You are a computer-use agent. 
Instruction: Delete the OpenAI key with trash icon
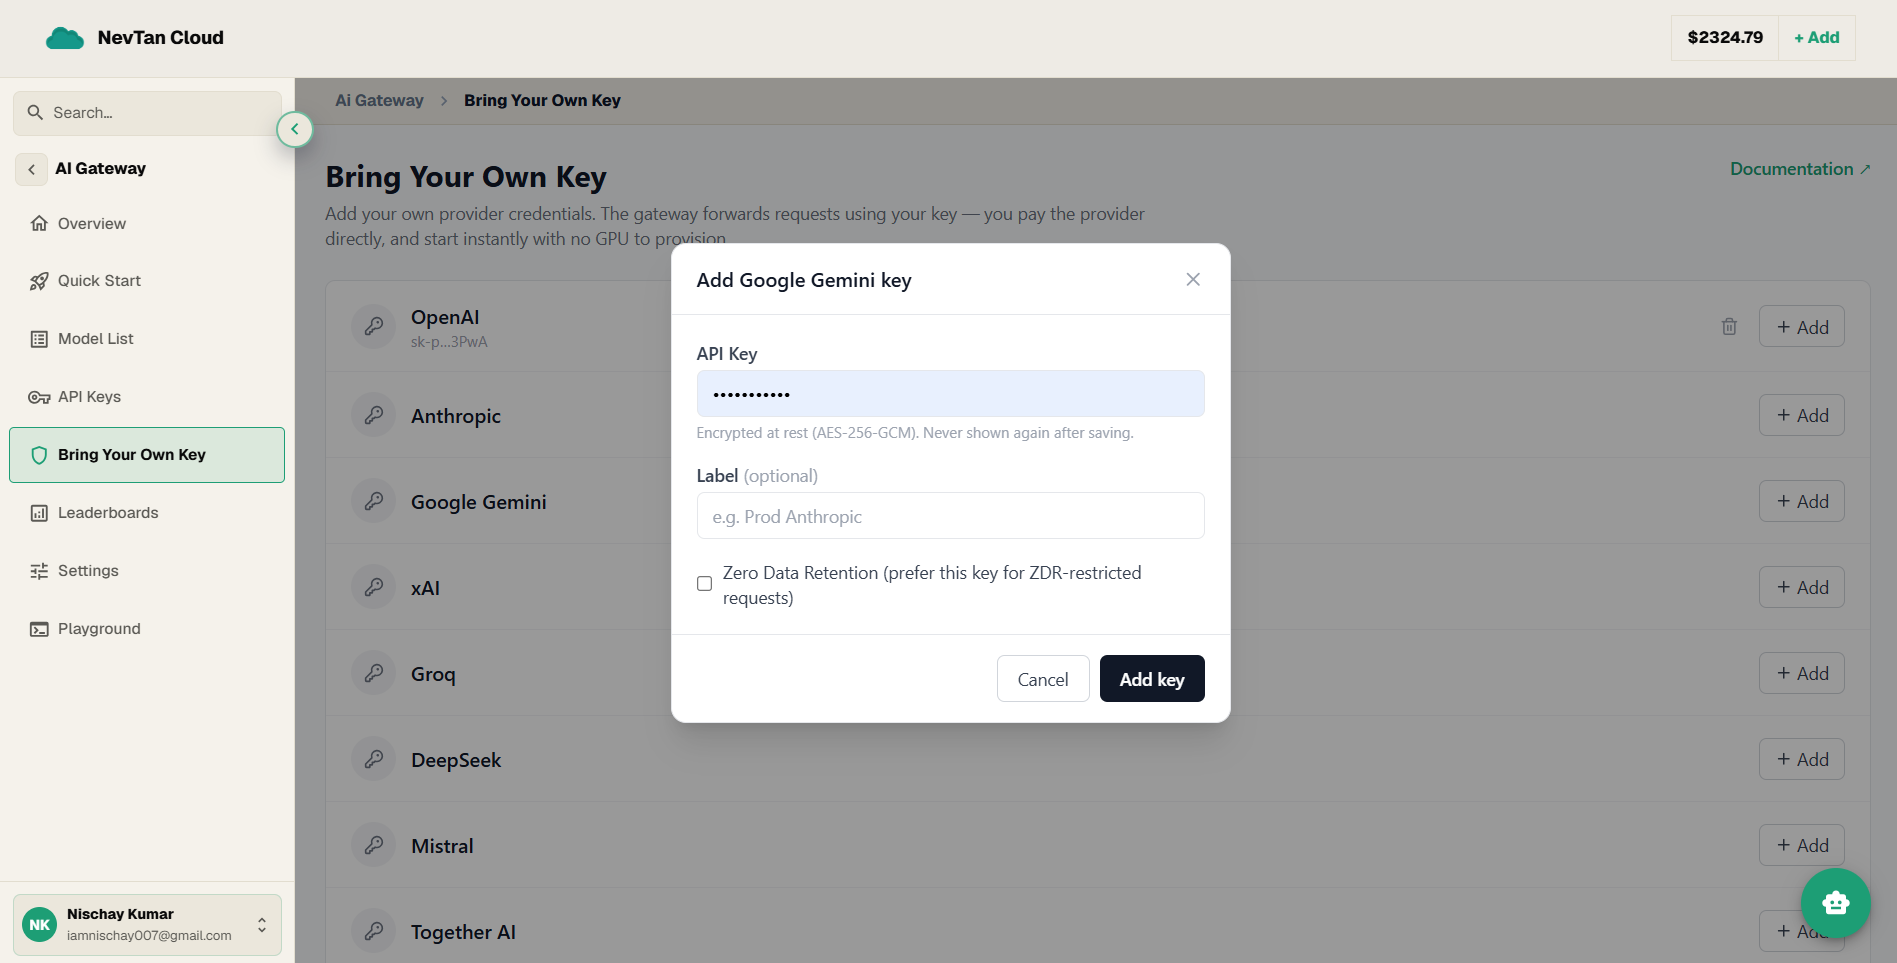point(1729,327)
